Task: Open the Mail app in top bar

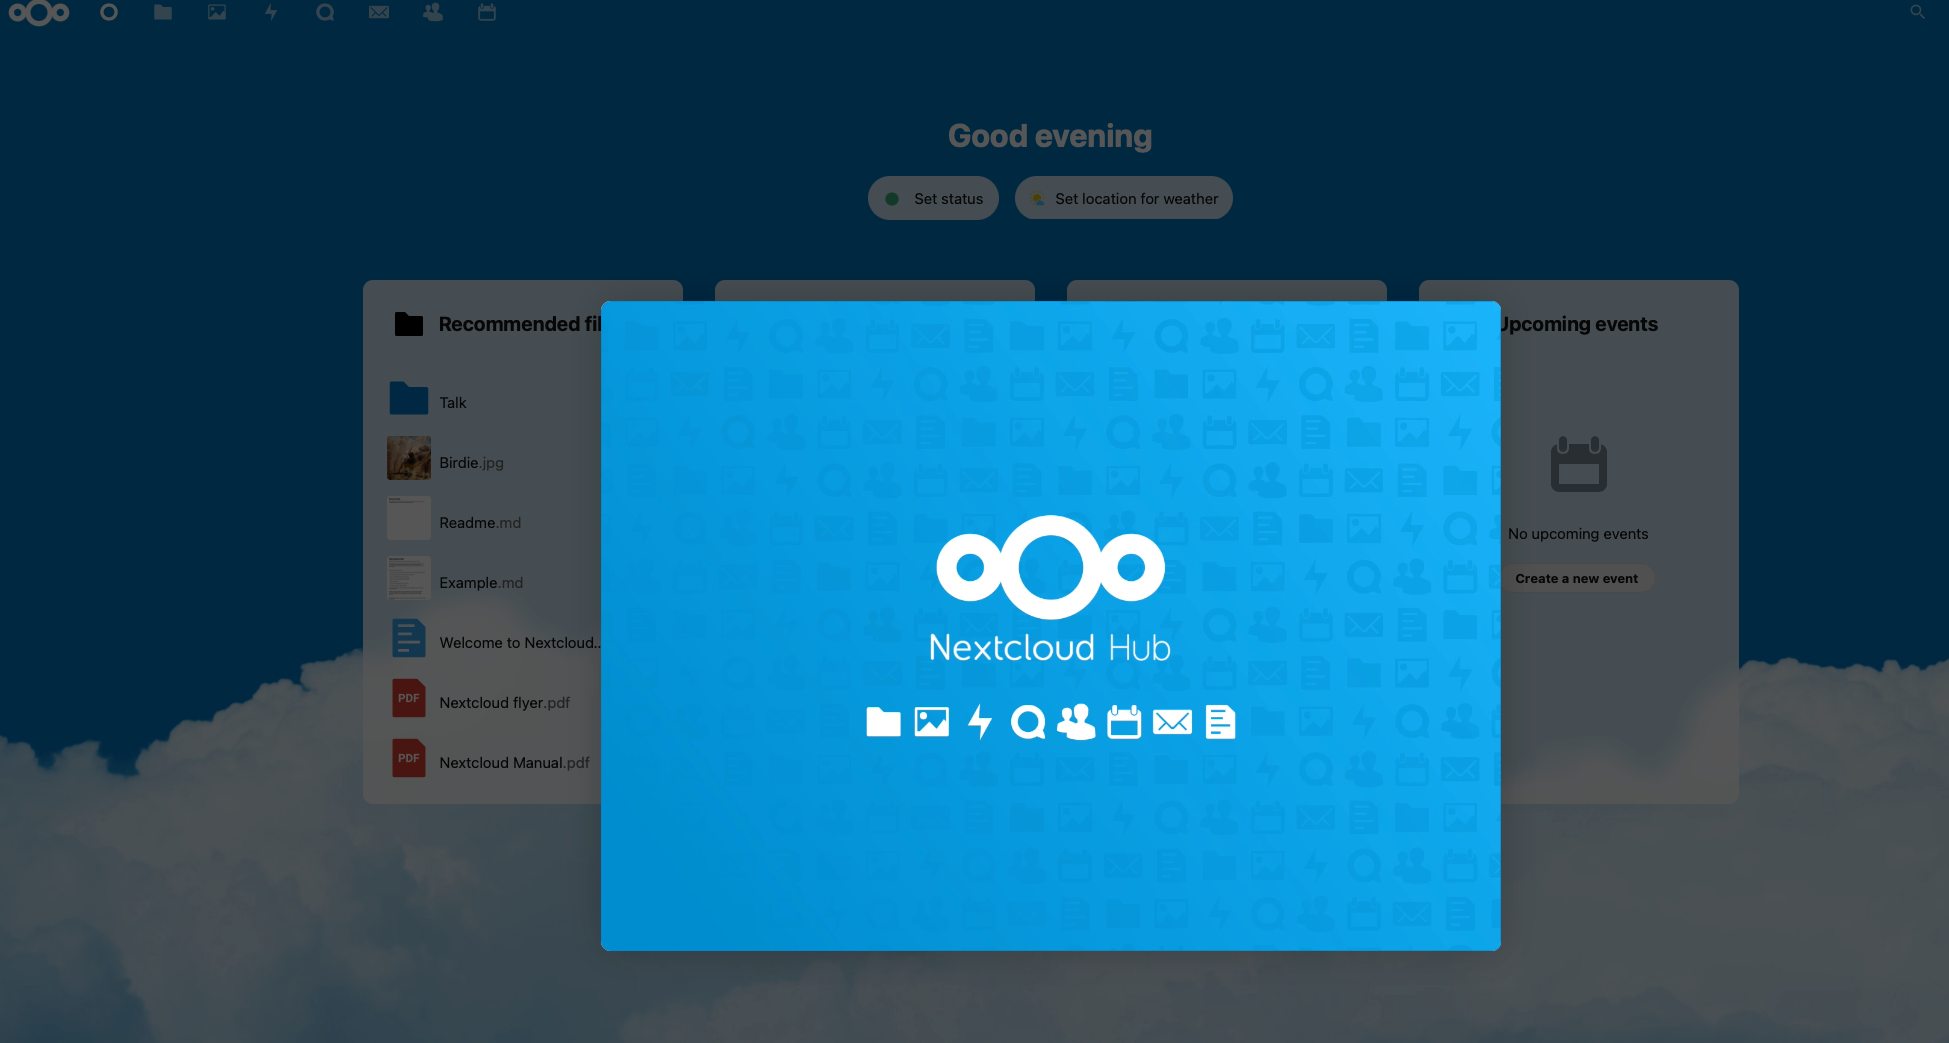Action: point(379,12)
